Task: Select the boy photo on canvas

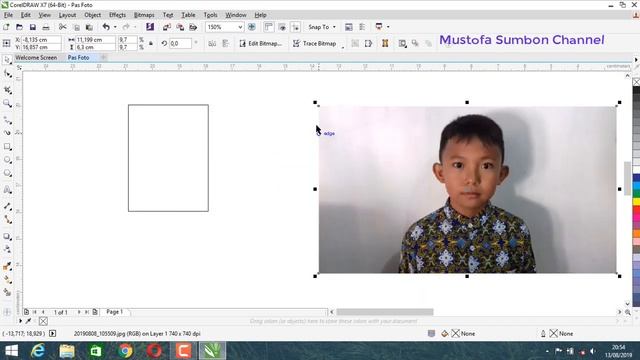Action: pyautogui.click(x=467, y=189)
